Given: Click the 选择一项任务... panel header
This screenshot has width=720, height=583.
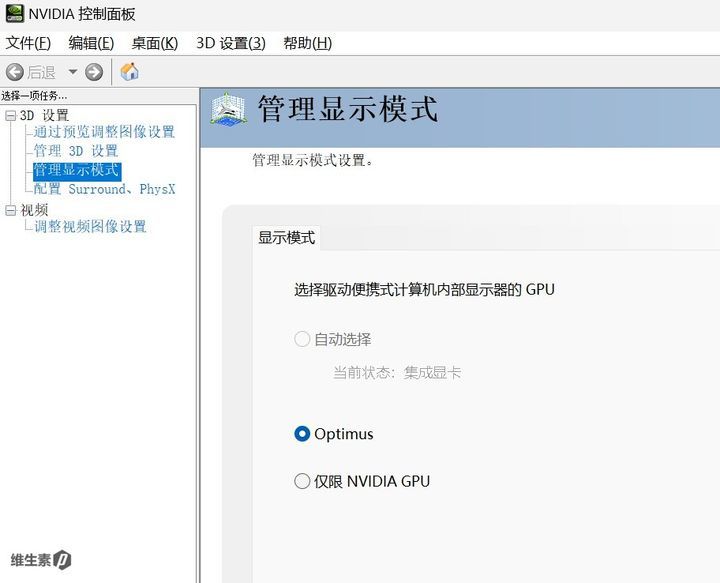Looking at the screenshot, I should click(34, 95).
